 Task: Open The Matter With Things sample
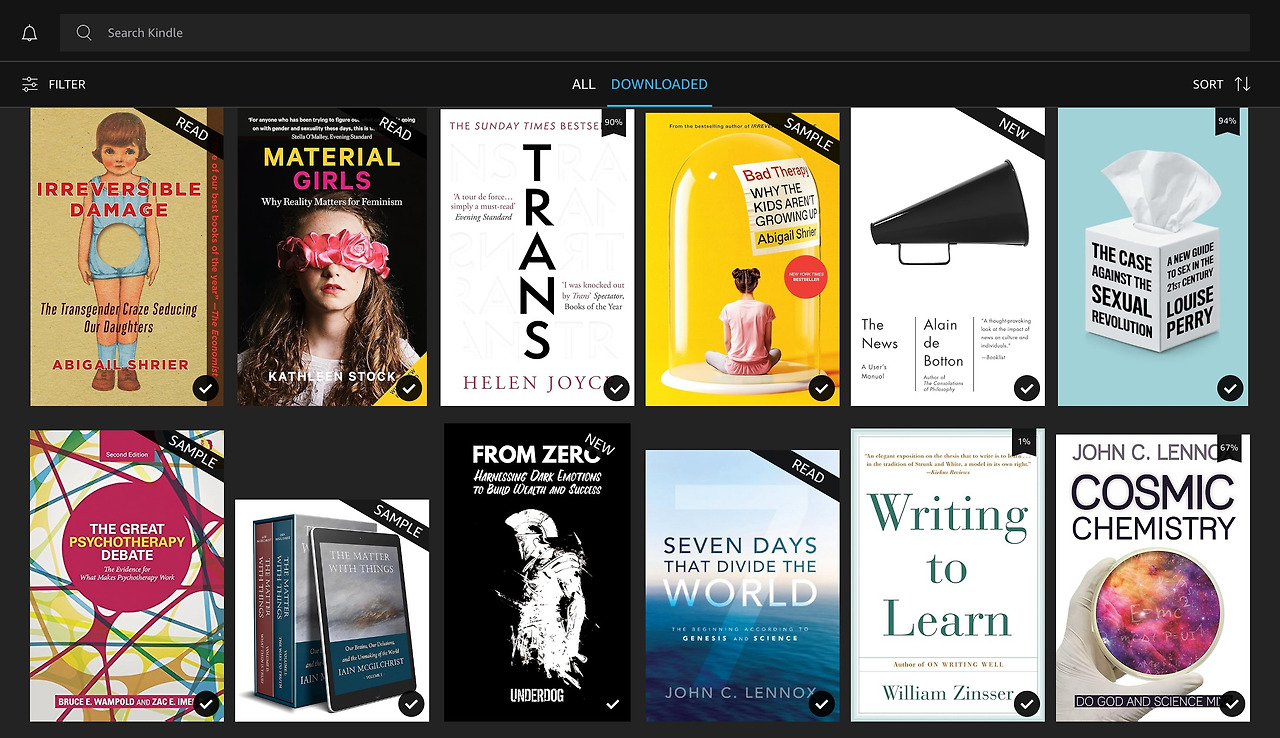[332, 610]
